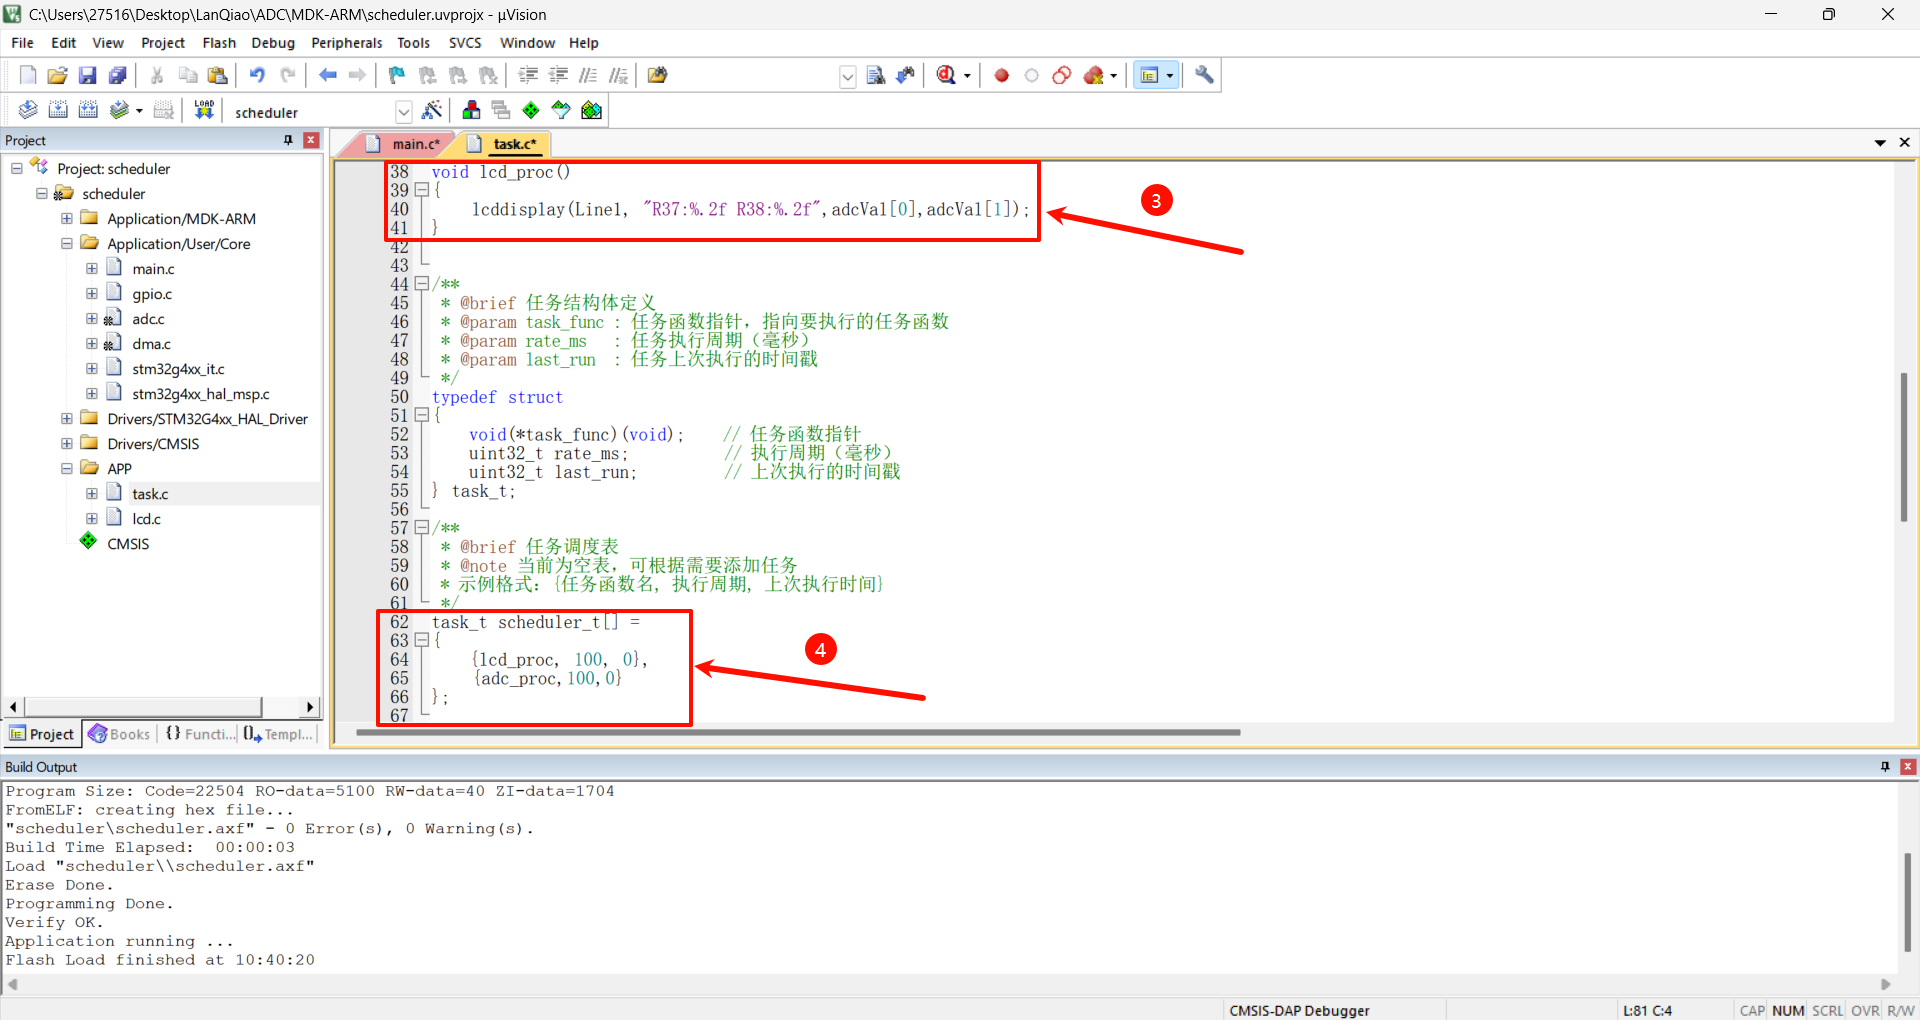Open the Pack Installer icon

[591, 110]
